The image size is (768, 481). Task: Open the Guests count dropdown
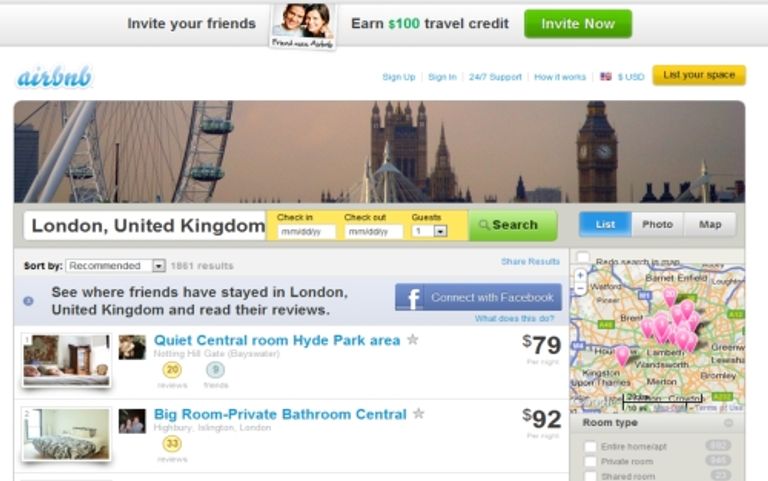coord(430,231)
